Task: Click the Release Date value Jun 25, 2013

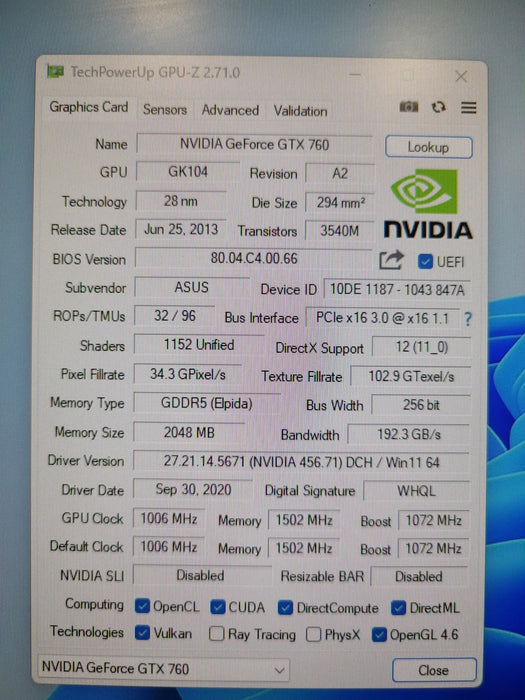Action: pos(181,229)
